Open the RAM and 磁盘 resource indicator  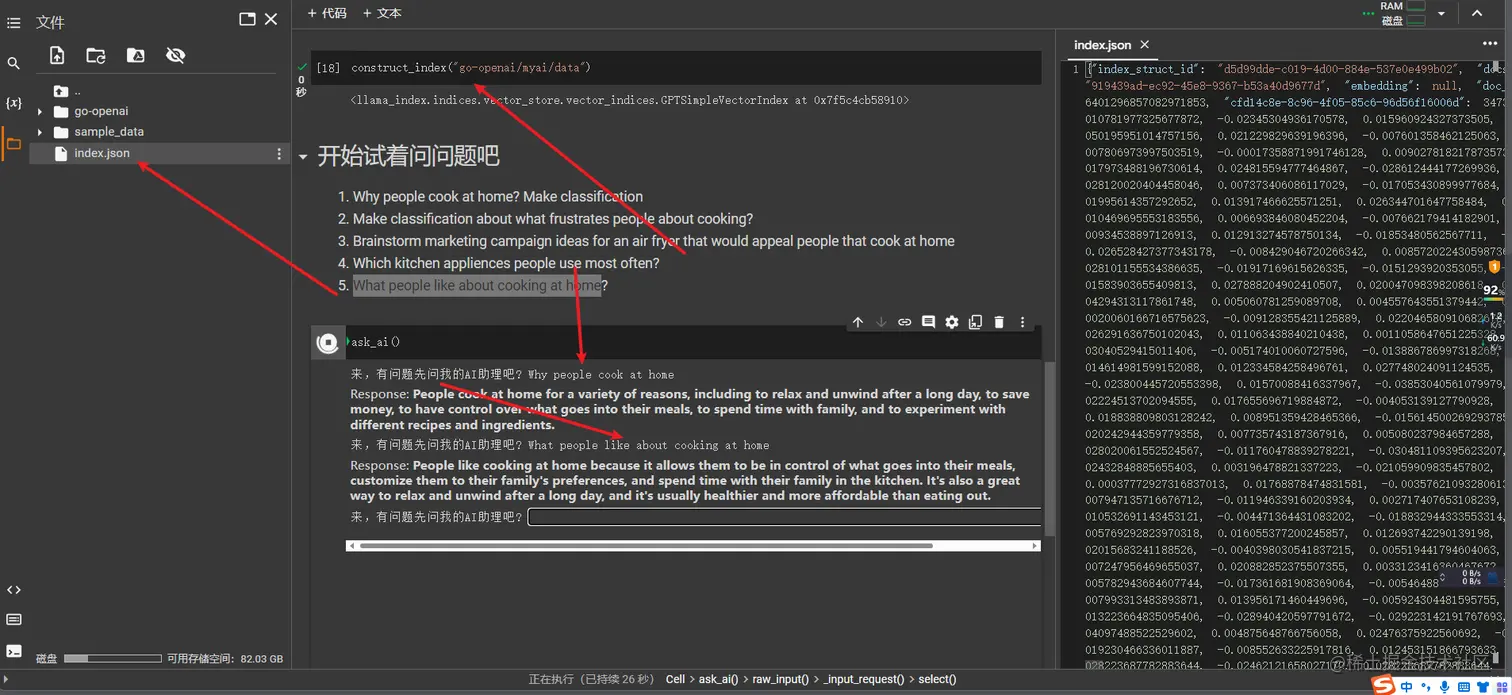[1402, 13]
